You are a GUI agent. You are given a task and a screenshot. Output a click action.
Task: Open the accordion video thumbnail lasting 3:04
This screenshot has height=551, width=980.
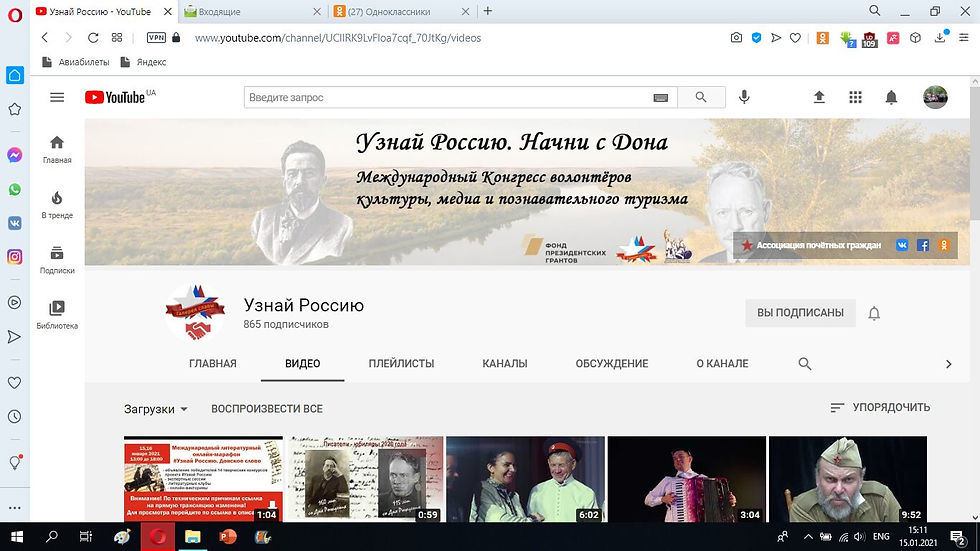[686, 479]
